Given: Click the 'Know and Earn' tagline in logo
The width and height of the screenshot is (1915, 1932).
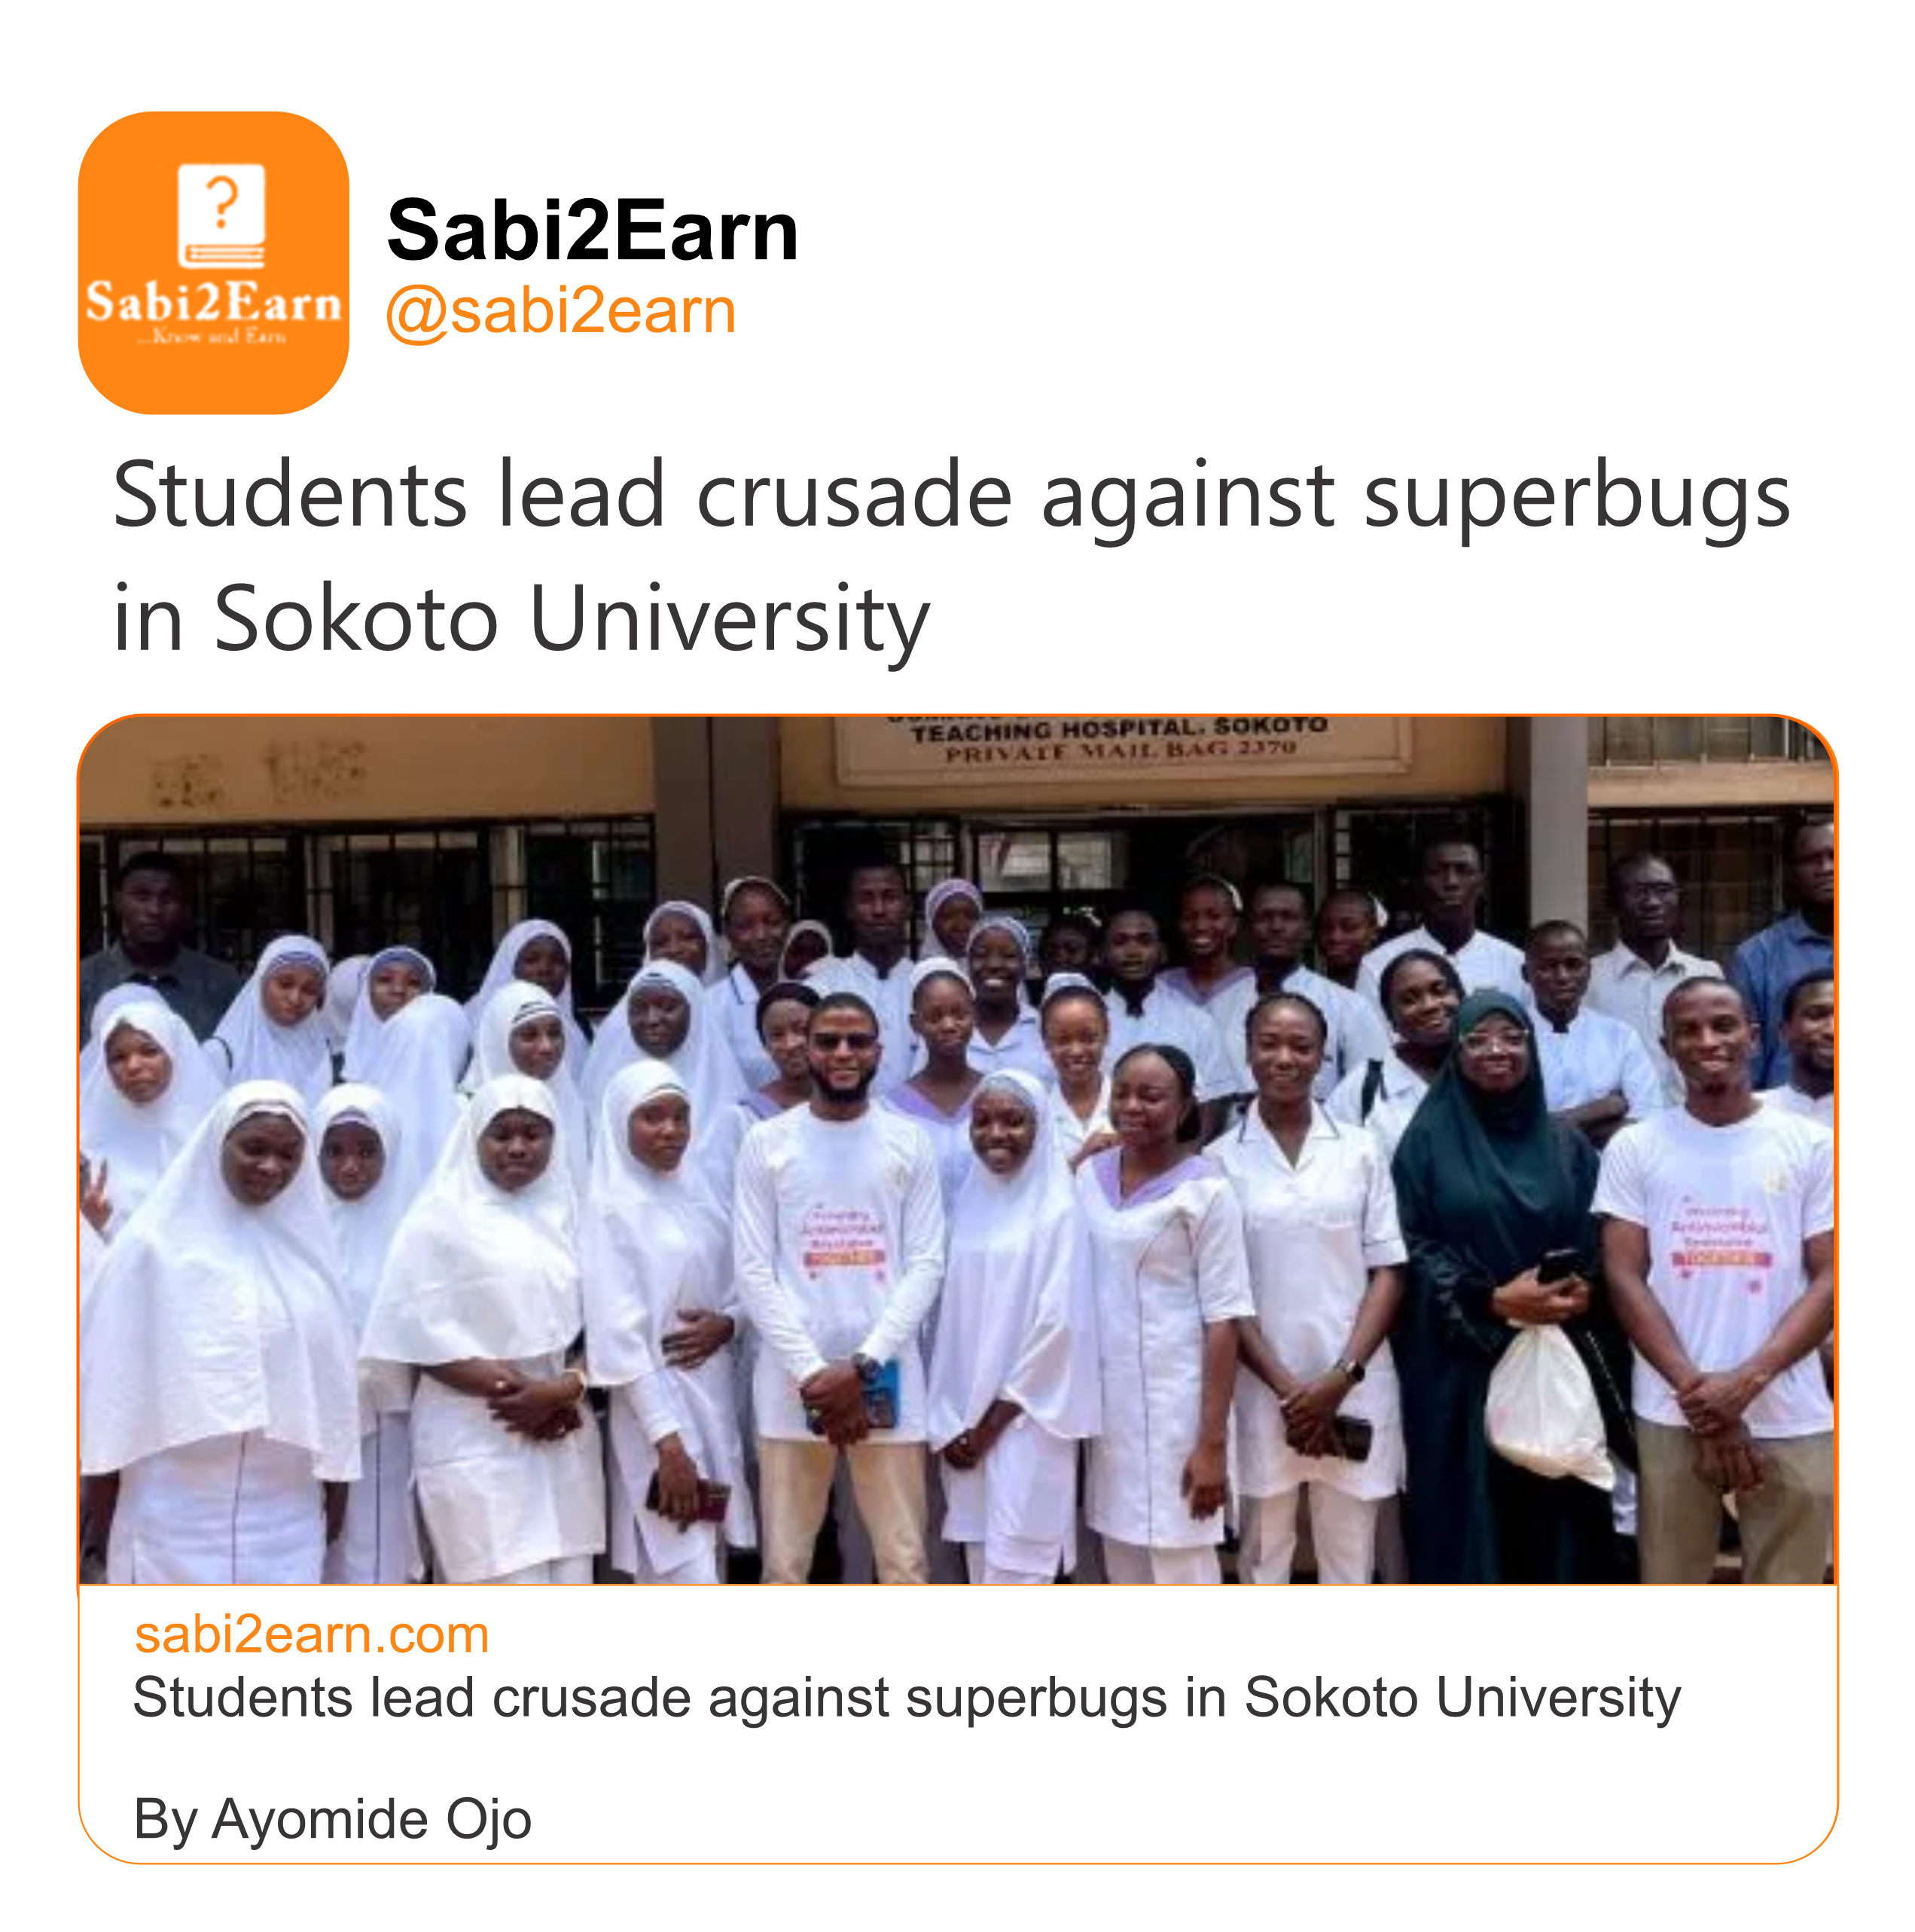Looking at the screenshot, I should (213, 337).
